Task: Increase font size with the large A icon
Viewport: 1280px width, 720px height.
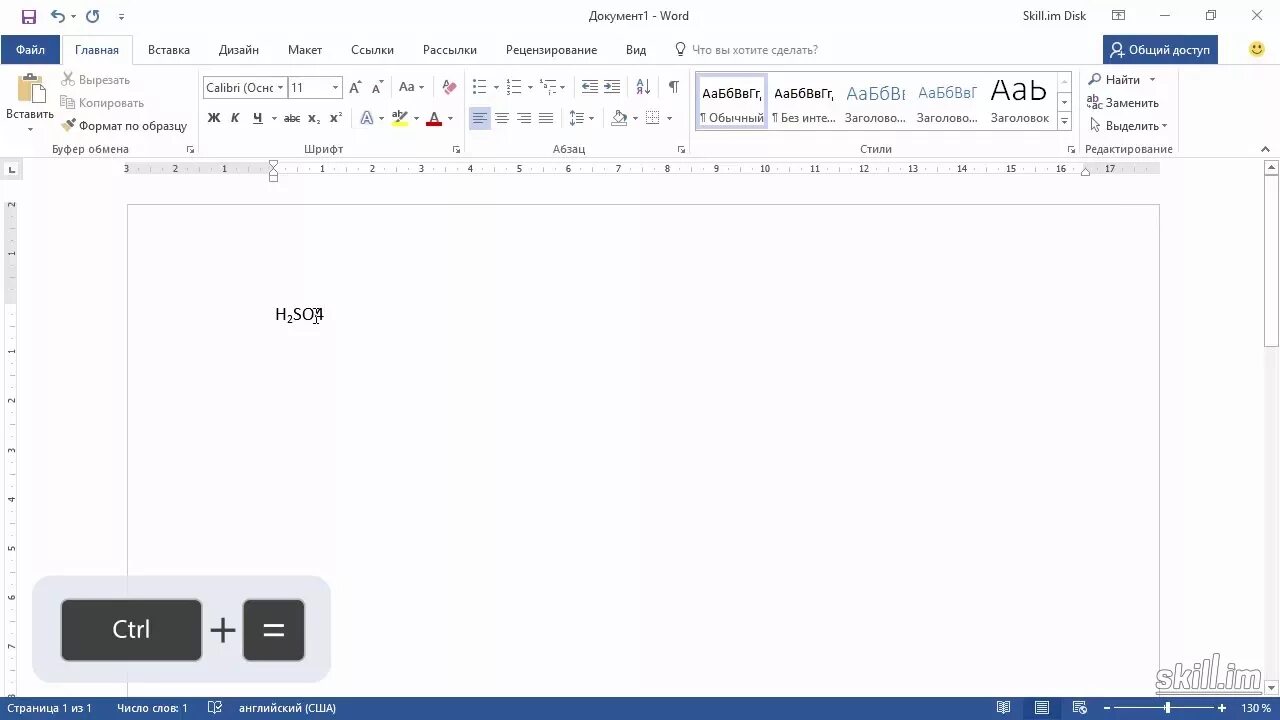Action: pyautogui.click(x=355, y=88)
